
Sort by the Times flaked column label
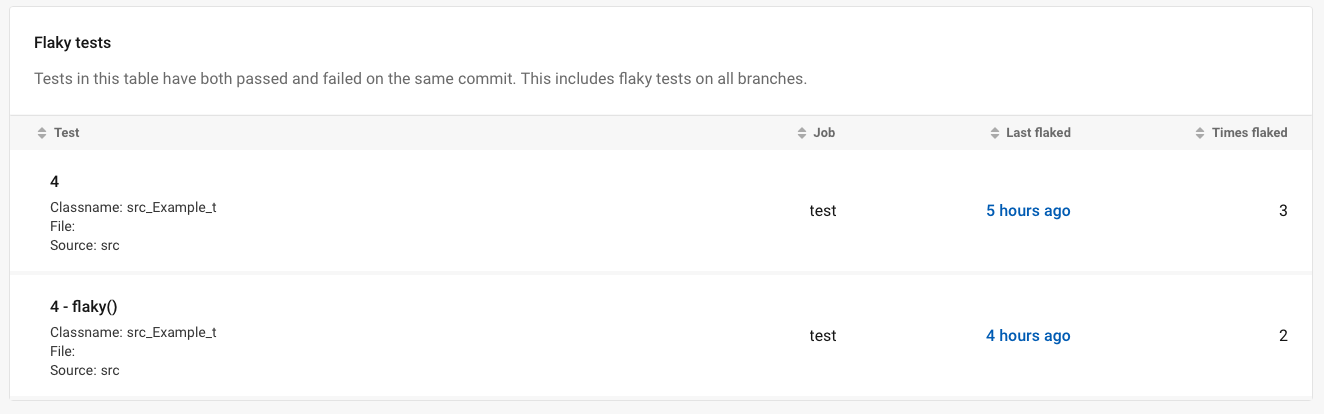1249,133
